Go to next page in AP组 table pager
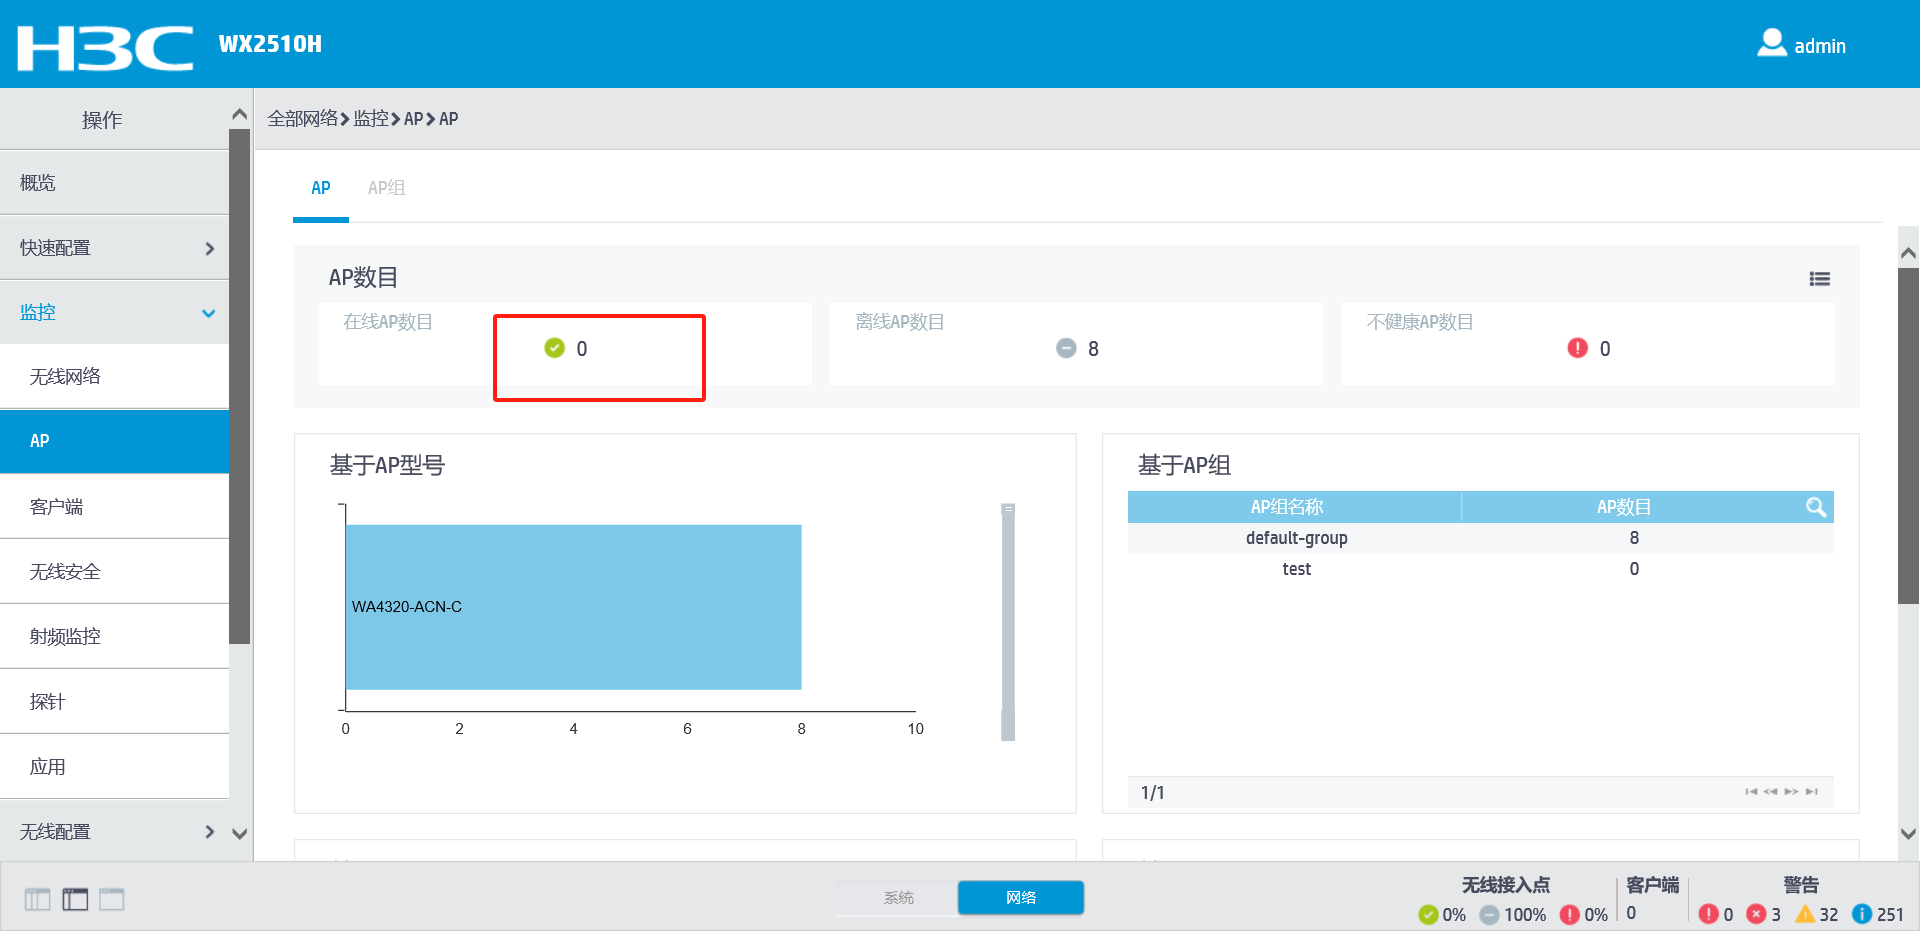Image resolution: width=1920 pixels, height=931 pixels. [1791, 792]
